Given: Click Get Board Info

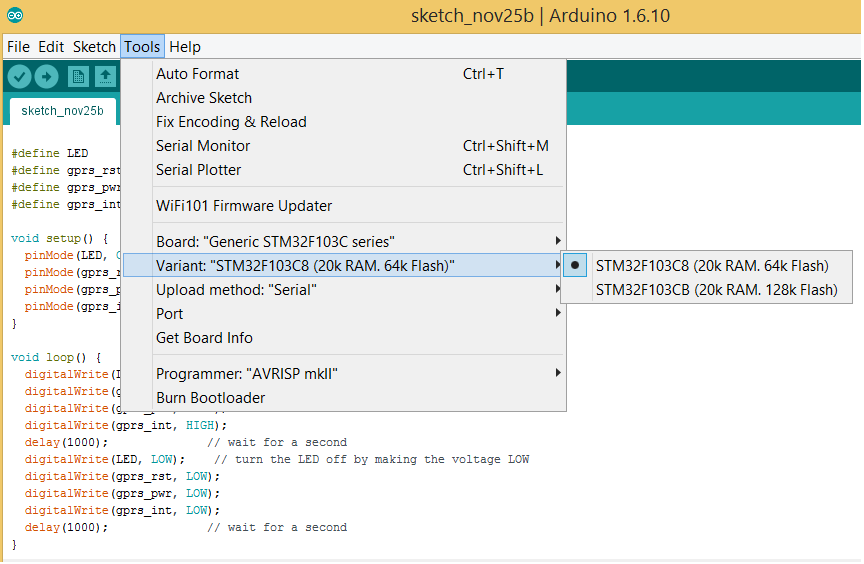Looking at the screenshot, I should [x=344, y=338].
